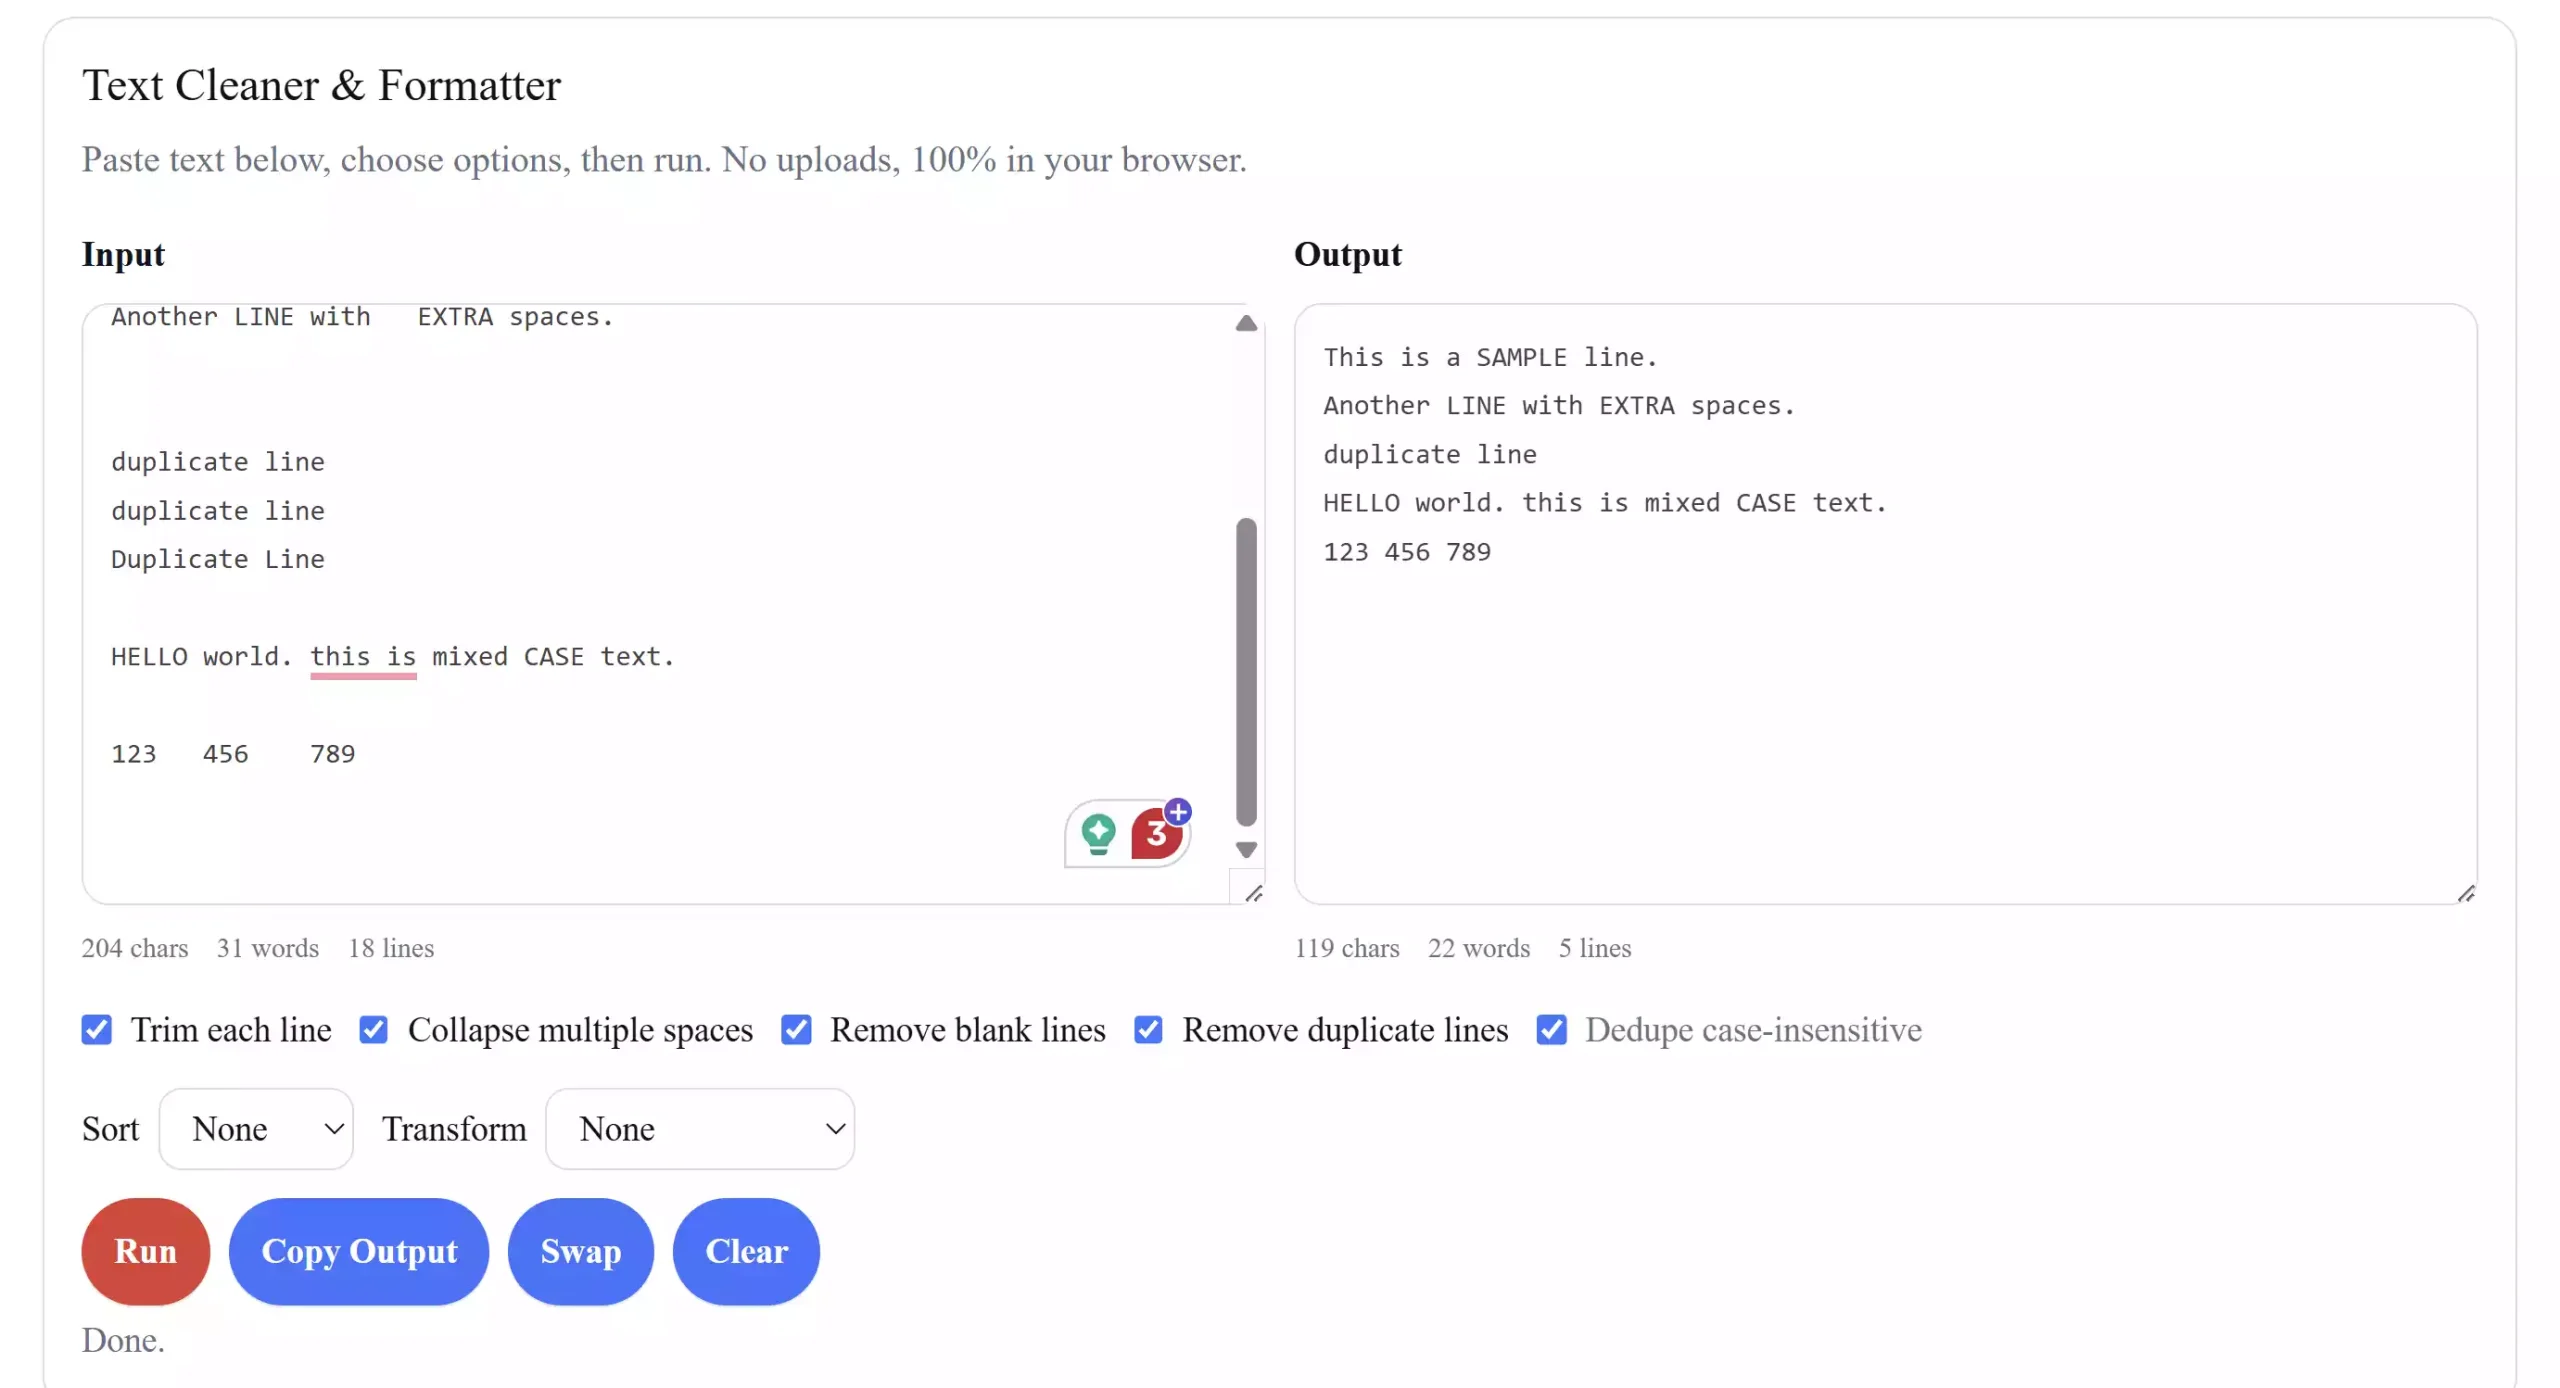Disable Dedupe case-insensitive option

(x=1551, y=1029)
